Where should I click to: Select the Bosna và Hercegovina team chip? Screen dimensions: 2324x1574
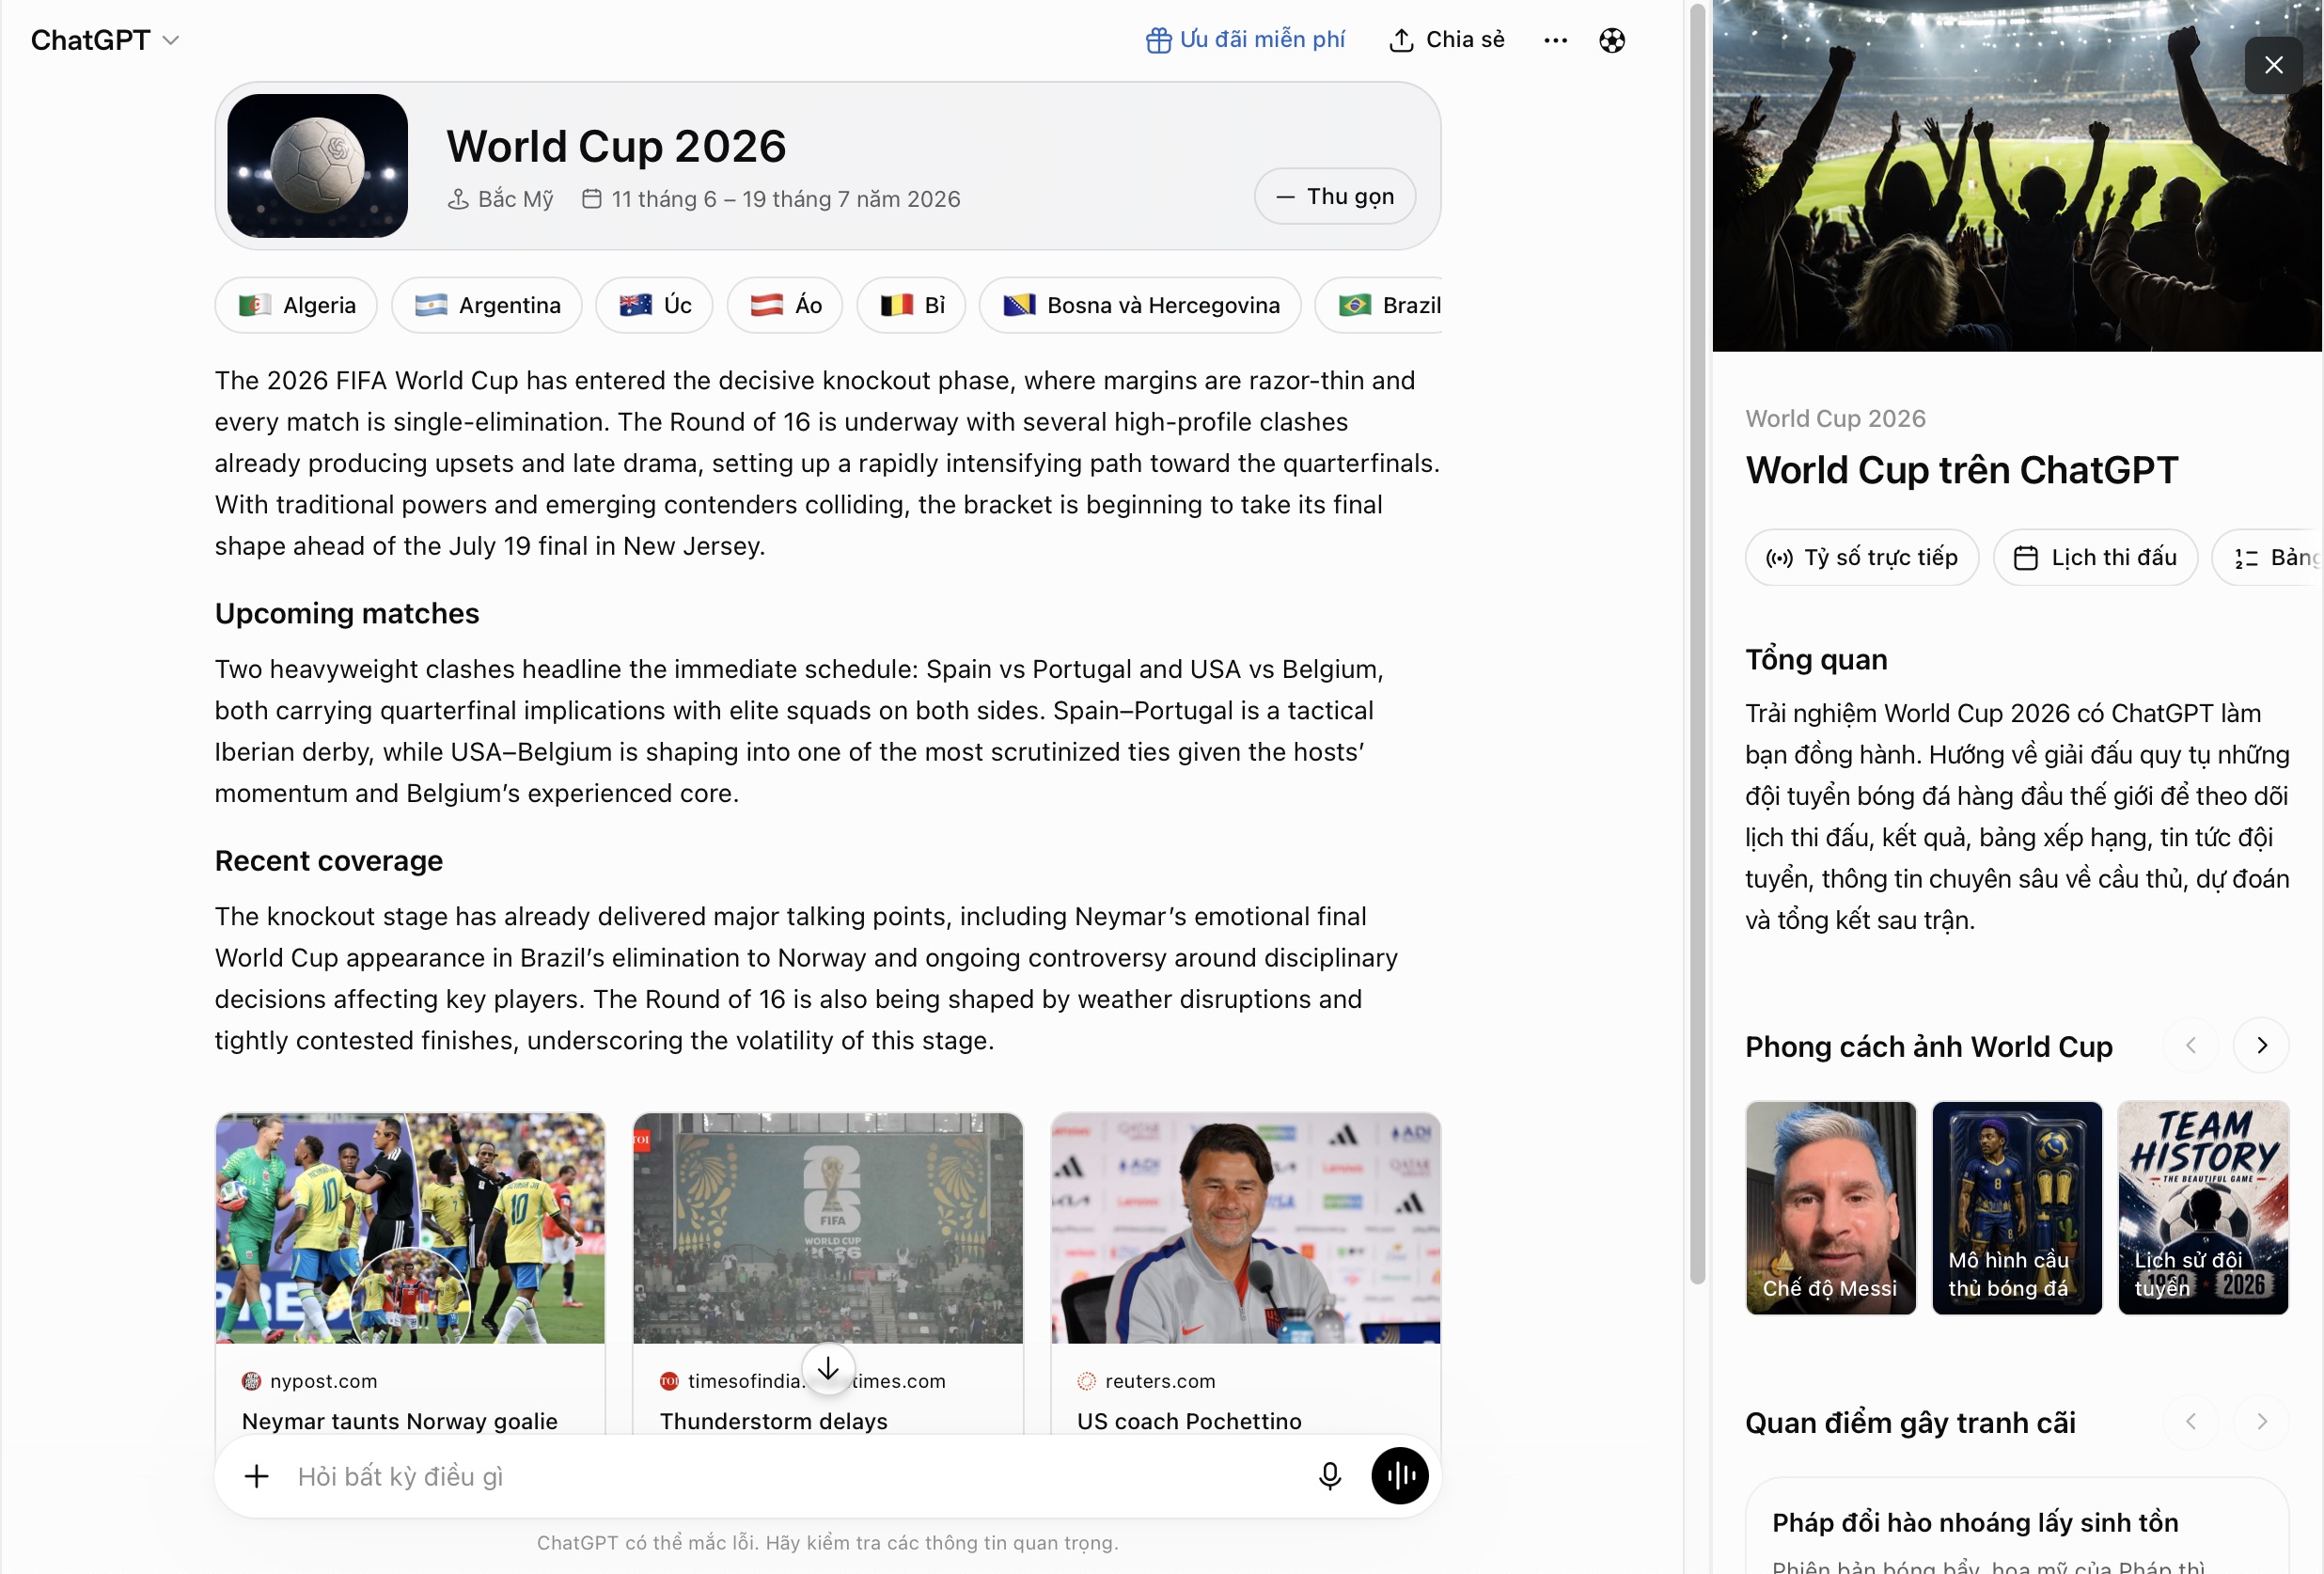pos(1140,305)
